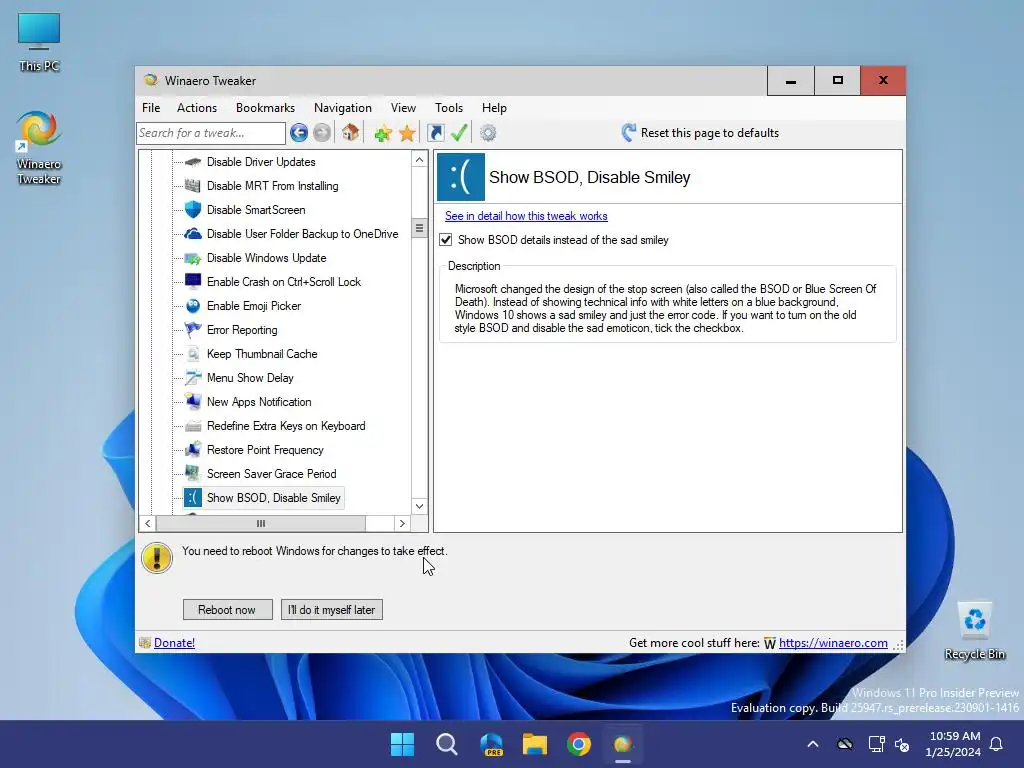Select Disable Driver Updates text
The width and height of the screenshot is (1024, 768).
[261, 162]
